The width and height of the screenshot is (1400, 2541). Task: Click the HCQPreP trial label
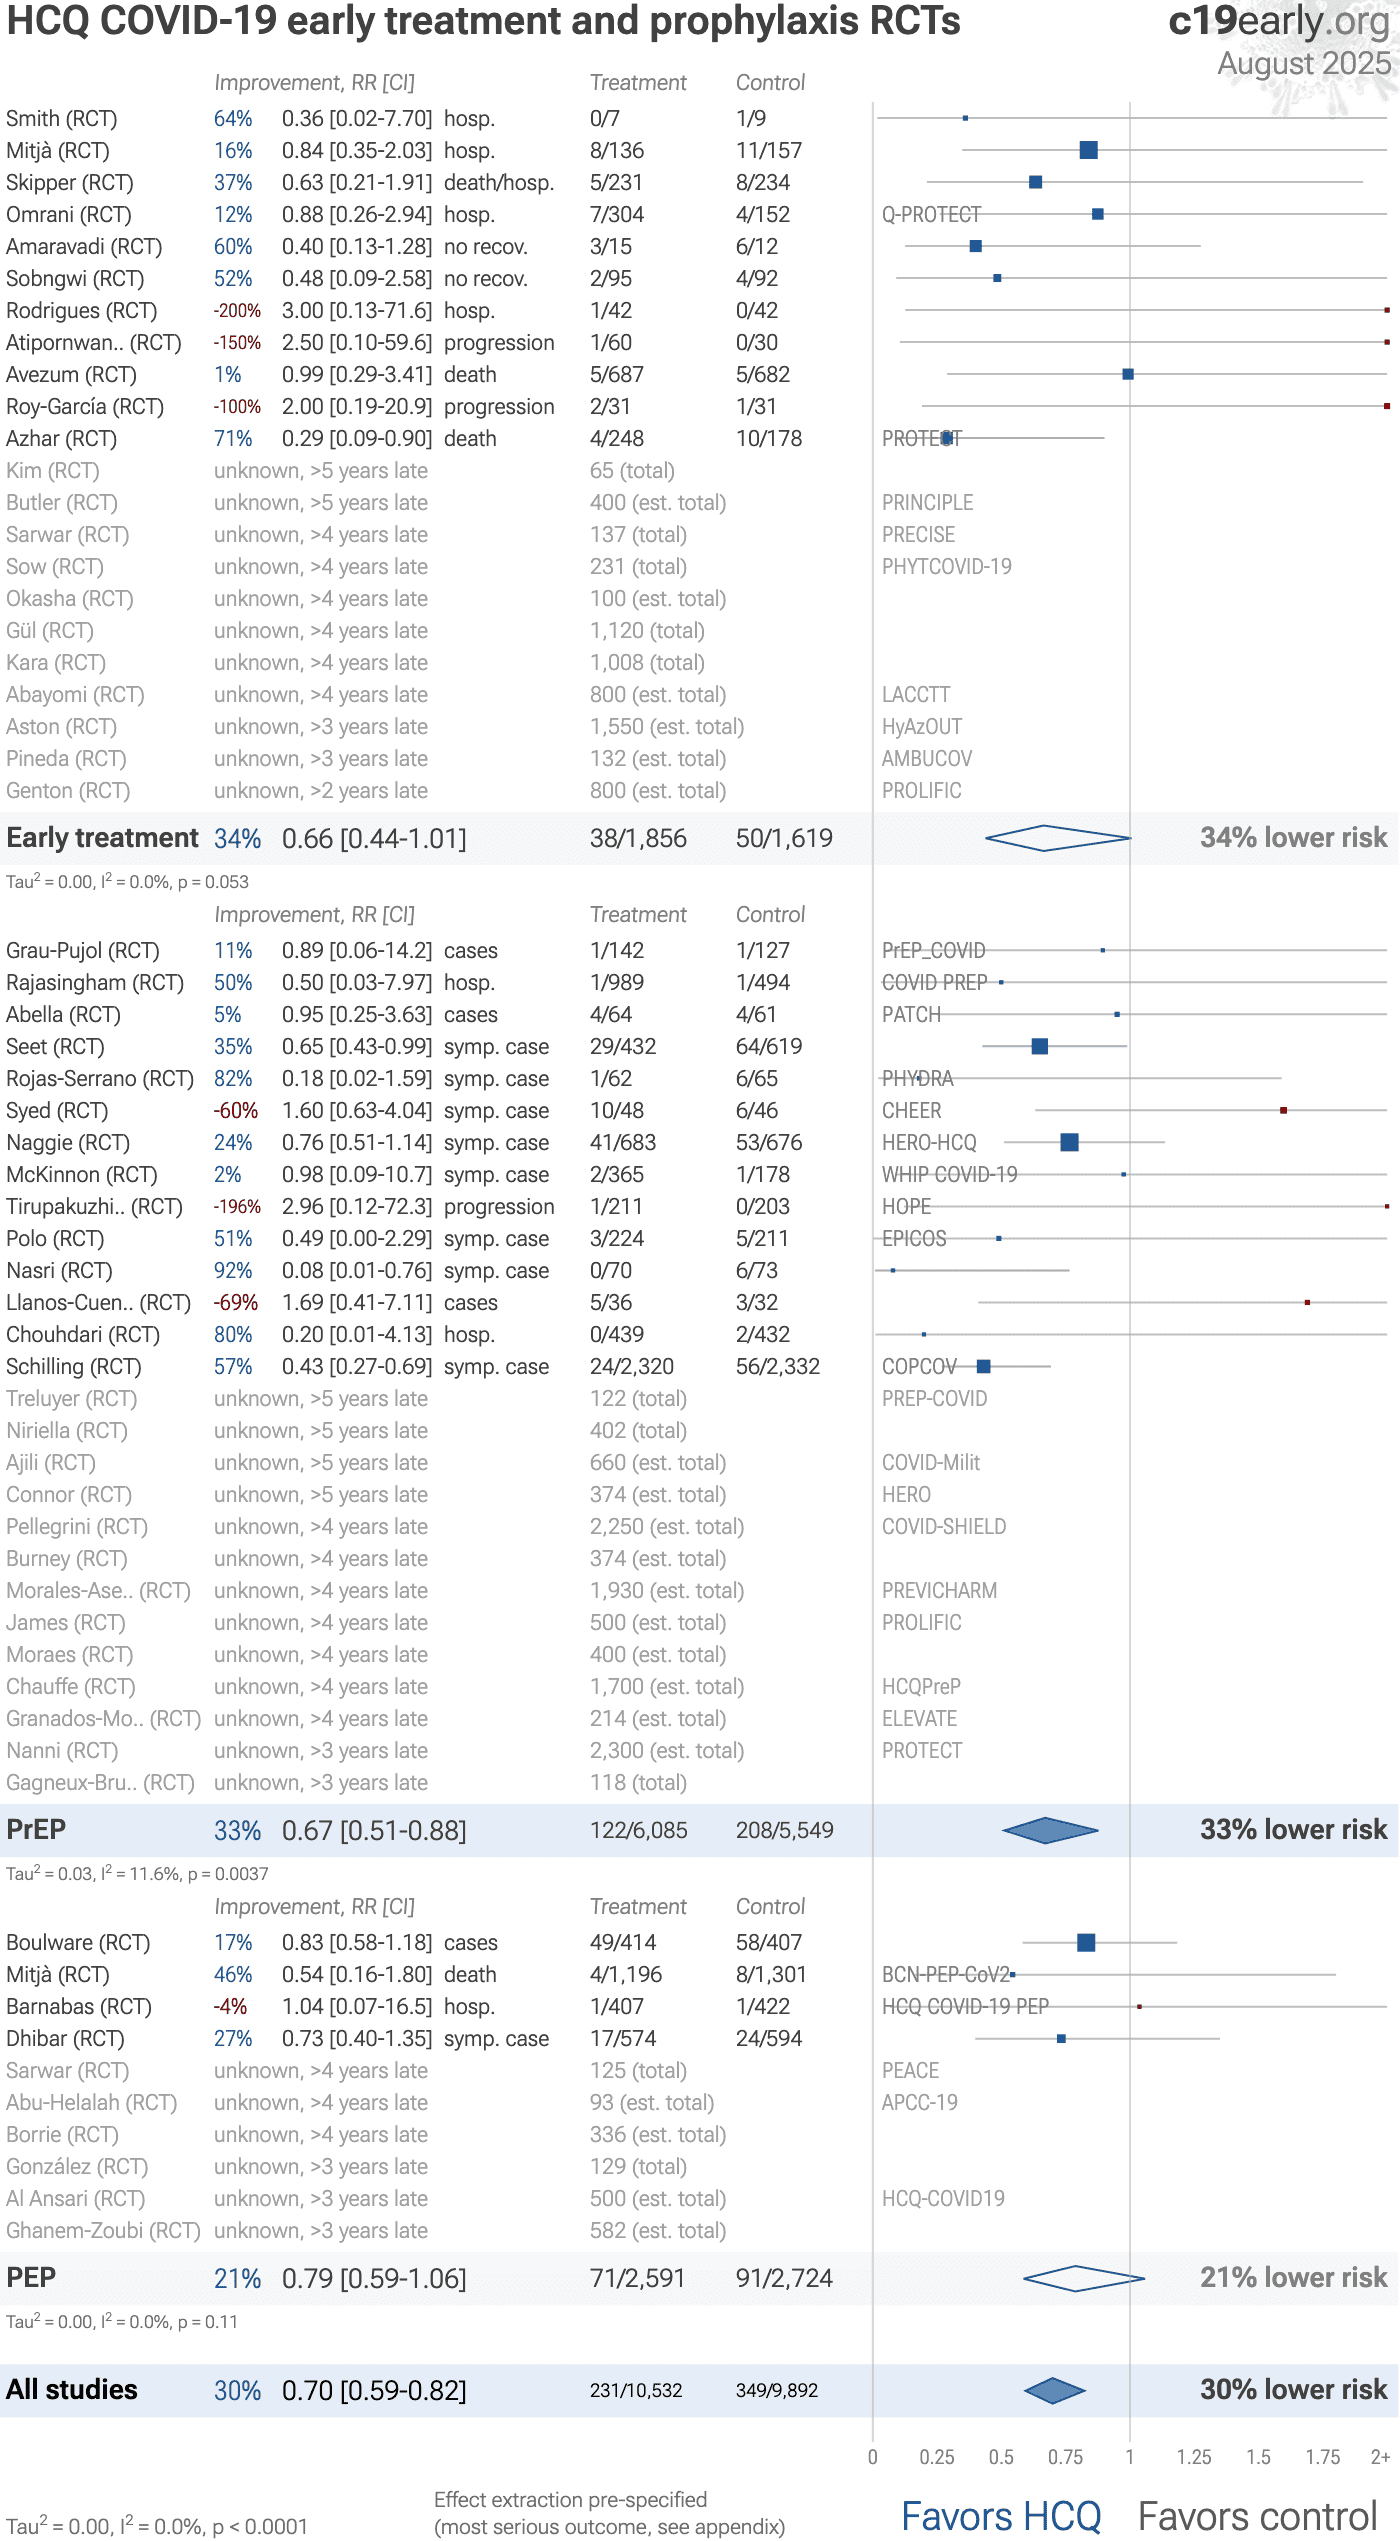(921, 1687)
